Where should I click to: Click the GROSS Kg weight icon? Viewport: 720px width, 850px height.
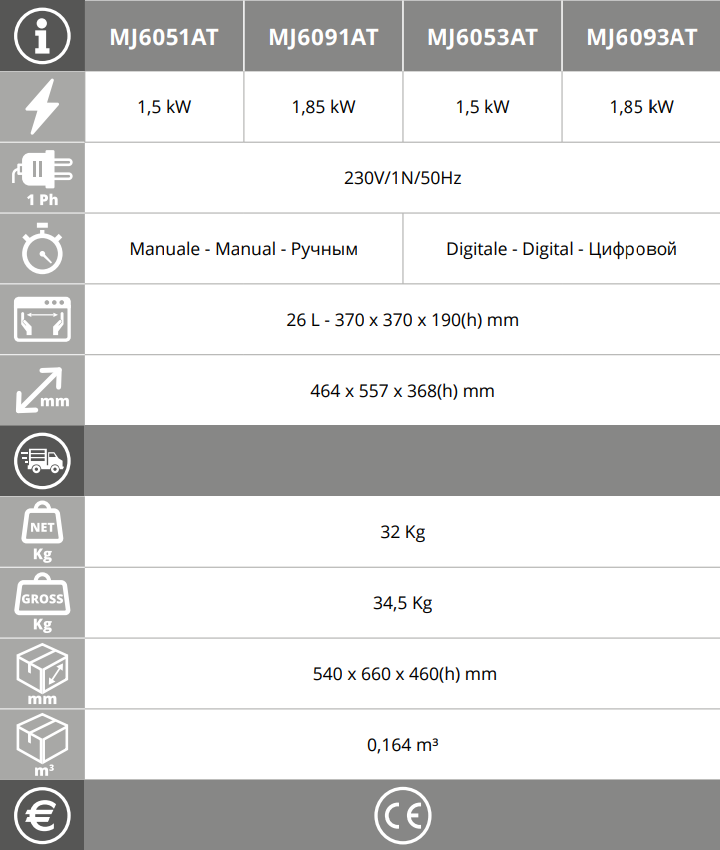click(x=42, y=603)
